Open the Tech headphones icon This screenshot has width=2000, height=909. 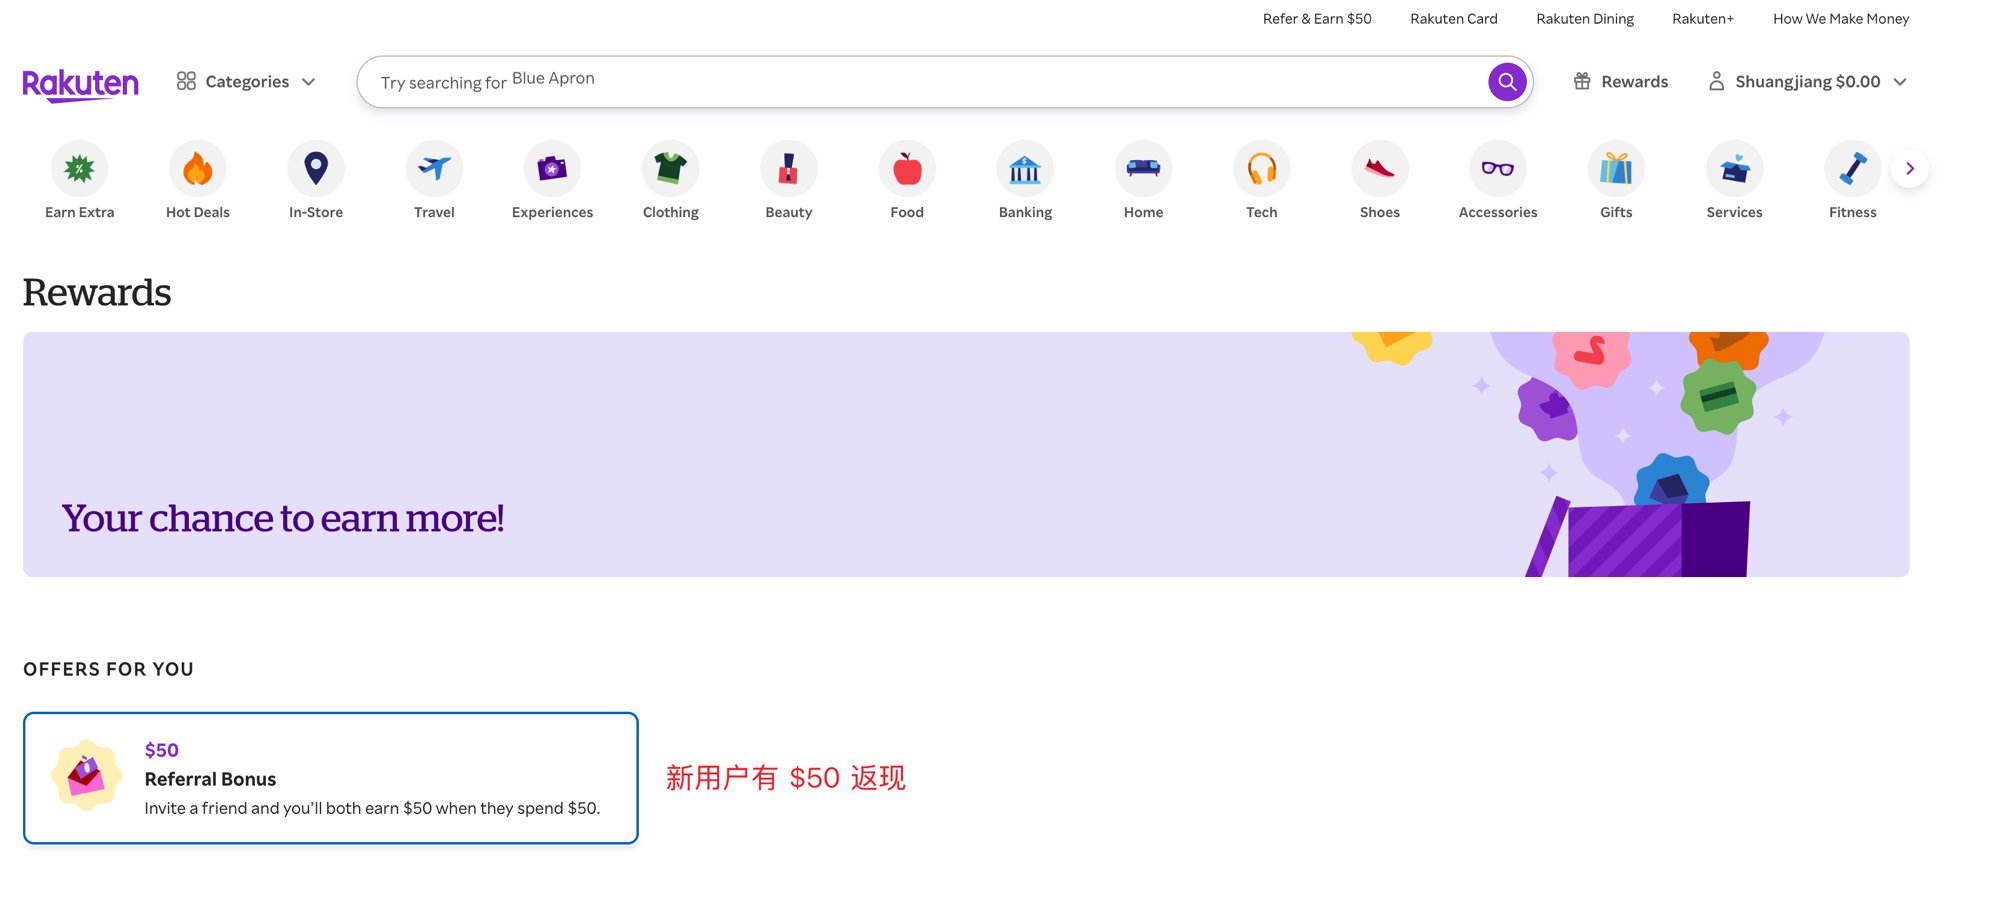(x=1262, y=169)
